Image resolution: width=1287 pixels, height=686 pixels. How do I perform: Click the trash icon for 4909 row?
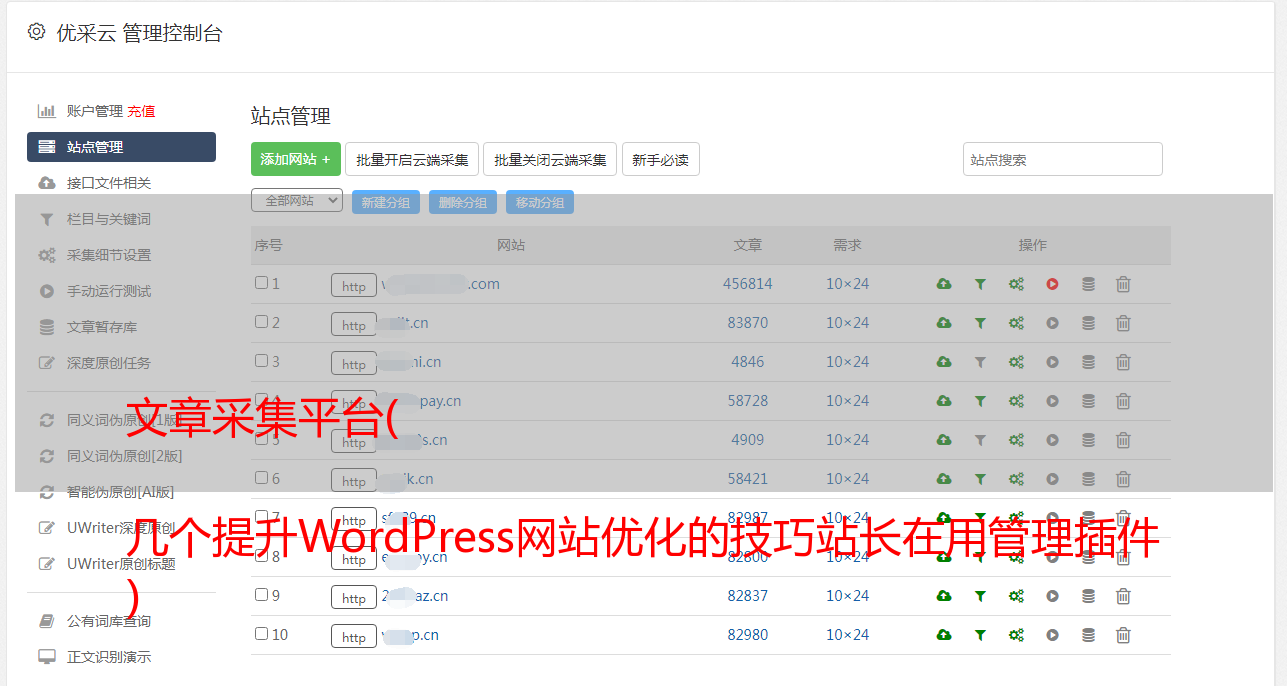tap(1123, 440)
